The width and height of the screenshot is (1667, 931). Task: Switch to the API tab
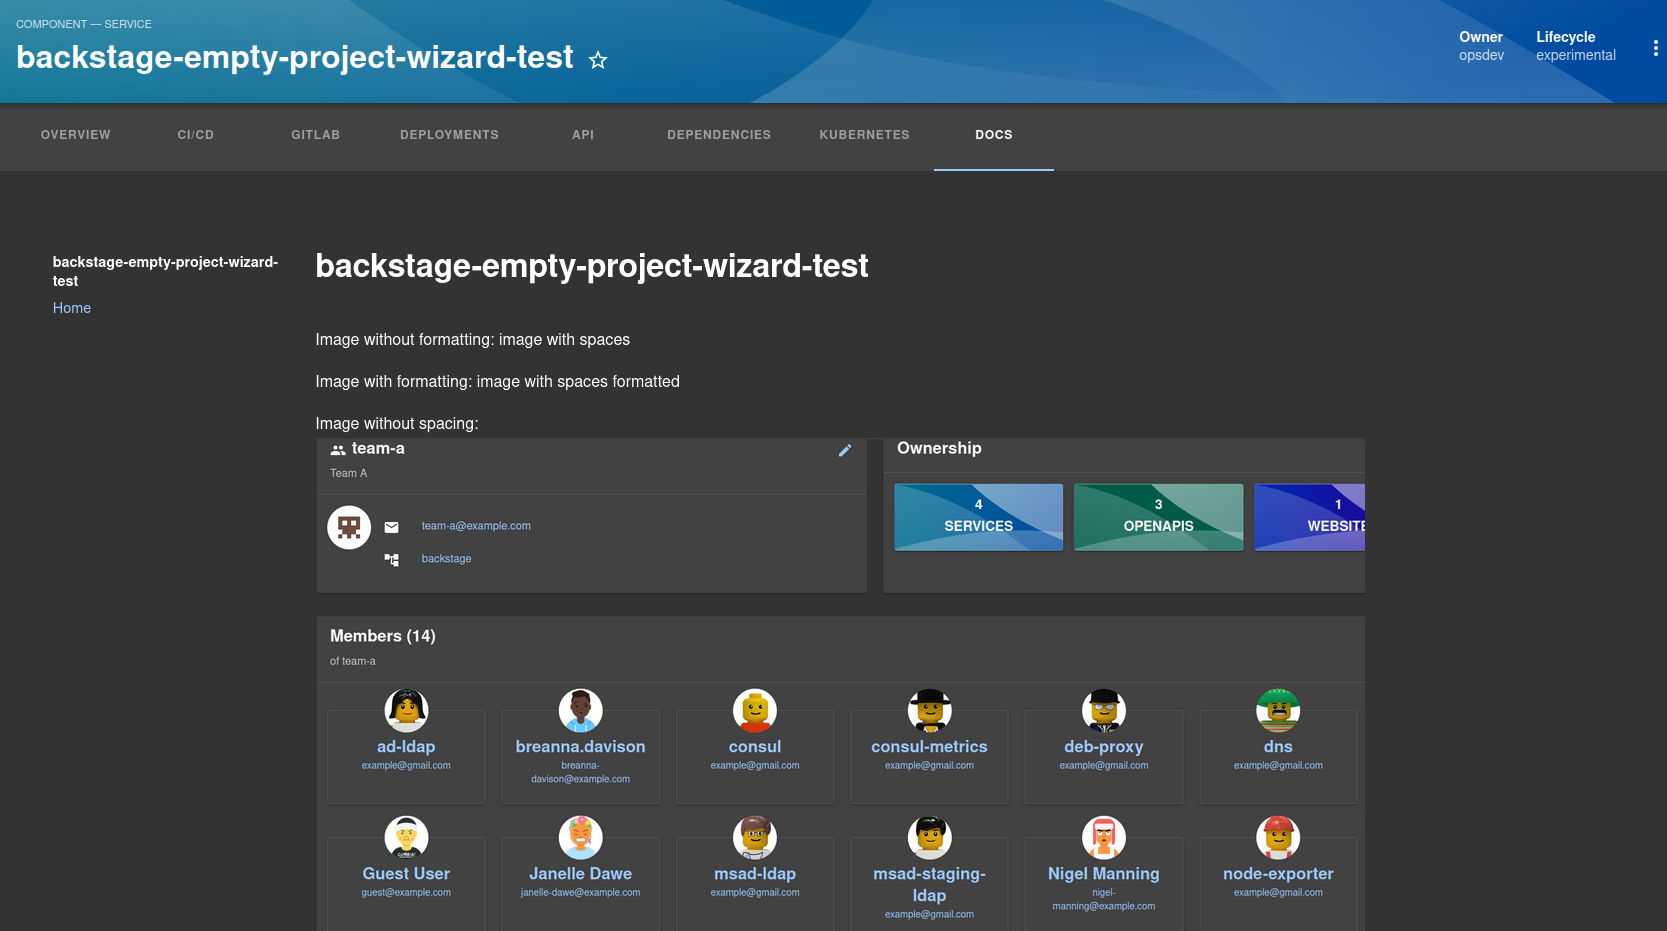click(583, 134)
